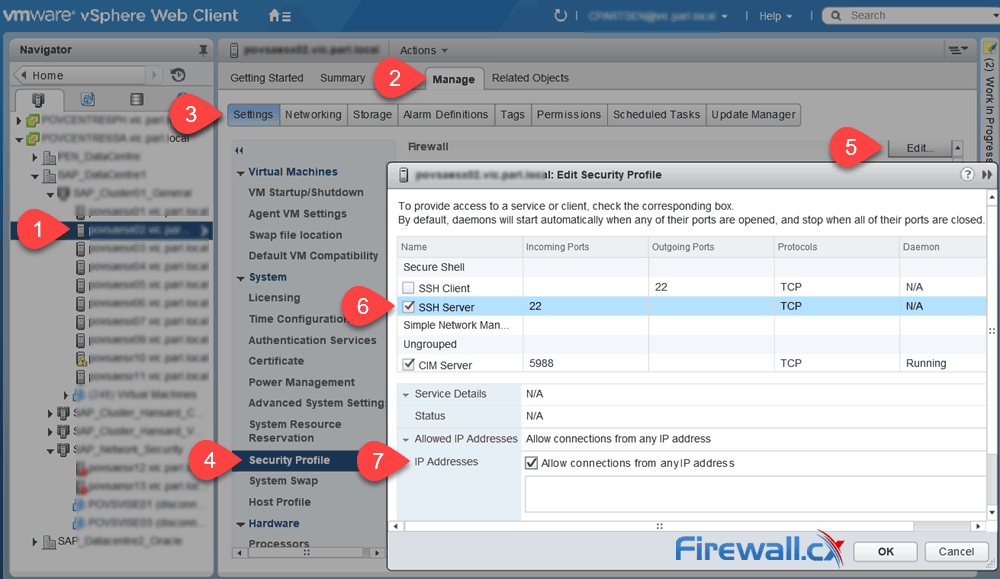Click the Firewall Edit button
This screenshot has width=1000, height=579.
(919, 148)
